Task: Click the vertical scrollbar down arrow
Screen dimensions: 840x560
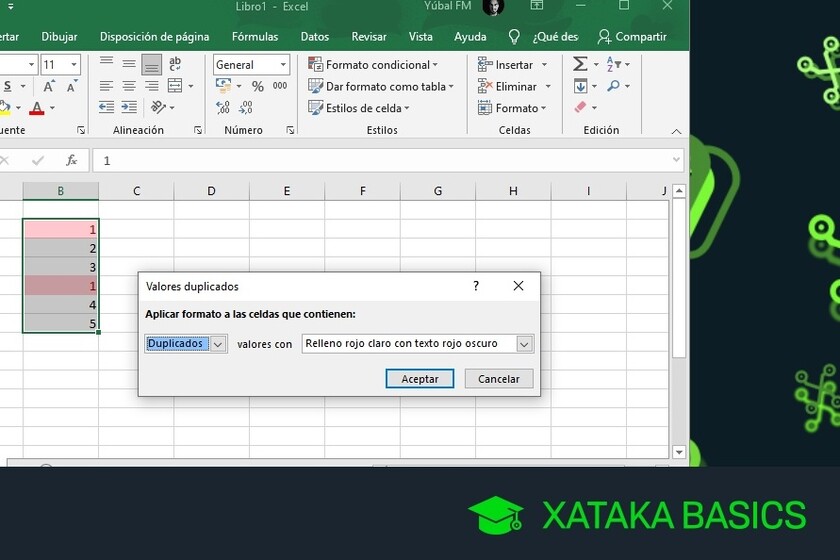Action: 679,452
